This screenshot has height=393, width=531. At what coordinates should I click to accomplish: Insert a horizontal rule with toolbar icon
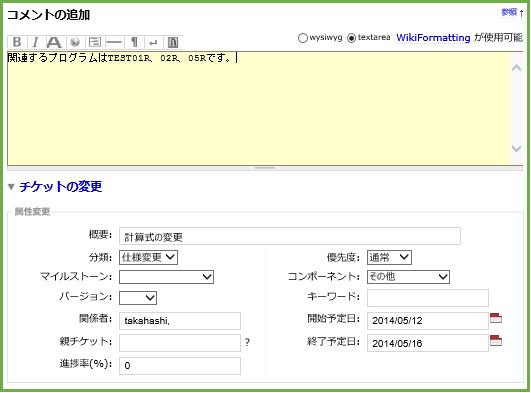click(114, 42)
